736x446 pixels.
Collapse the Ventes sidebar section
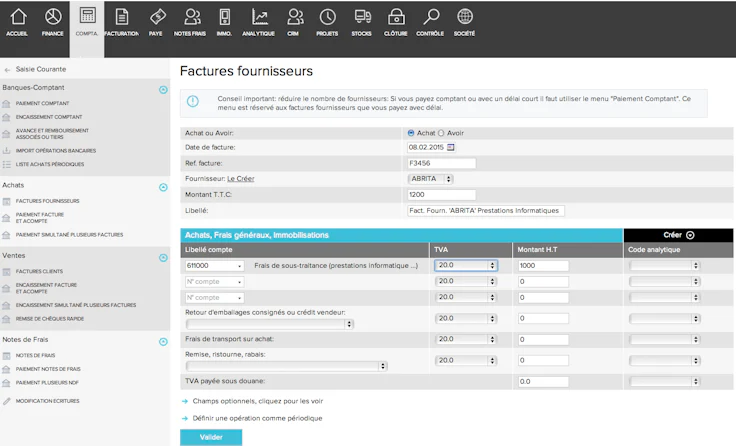click(163, 258)
